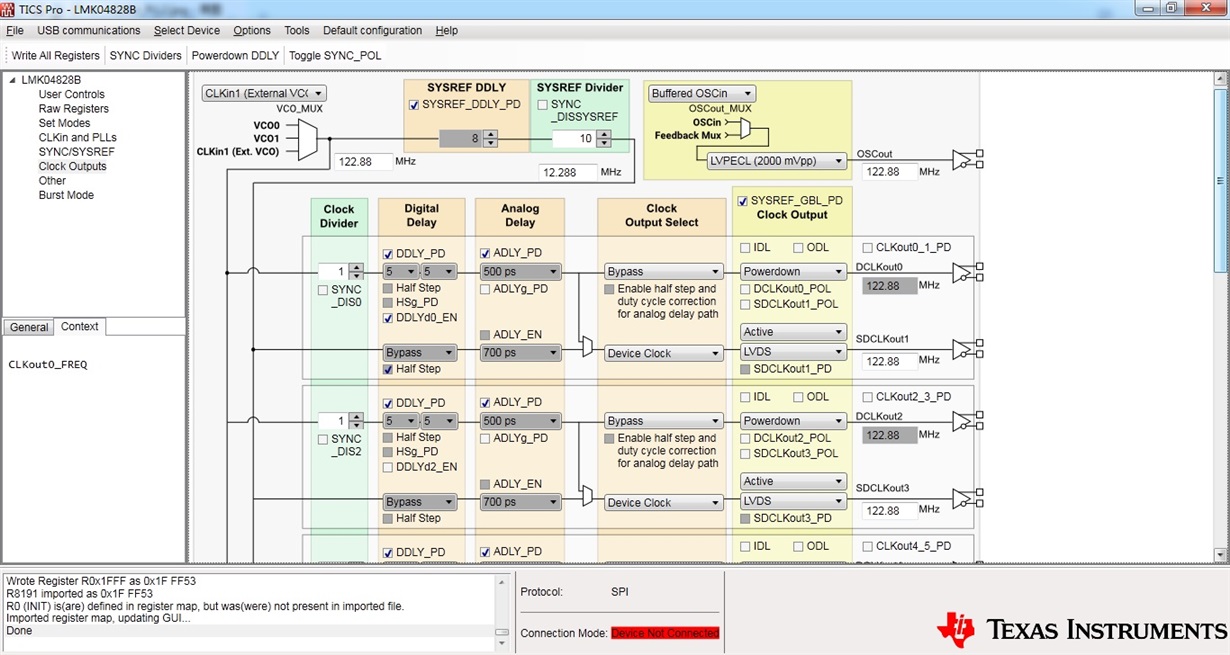This screenshot has width=1230, height=655.
Task: Check DCLKout2_POL checkbox
Action: pyautogui.click(x=746, y=438)
